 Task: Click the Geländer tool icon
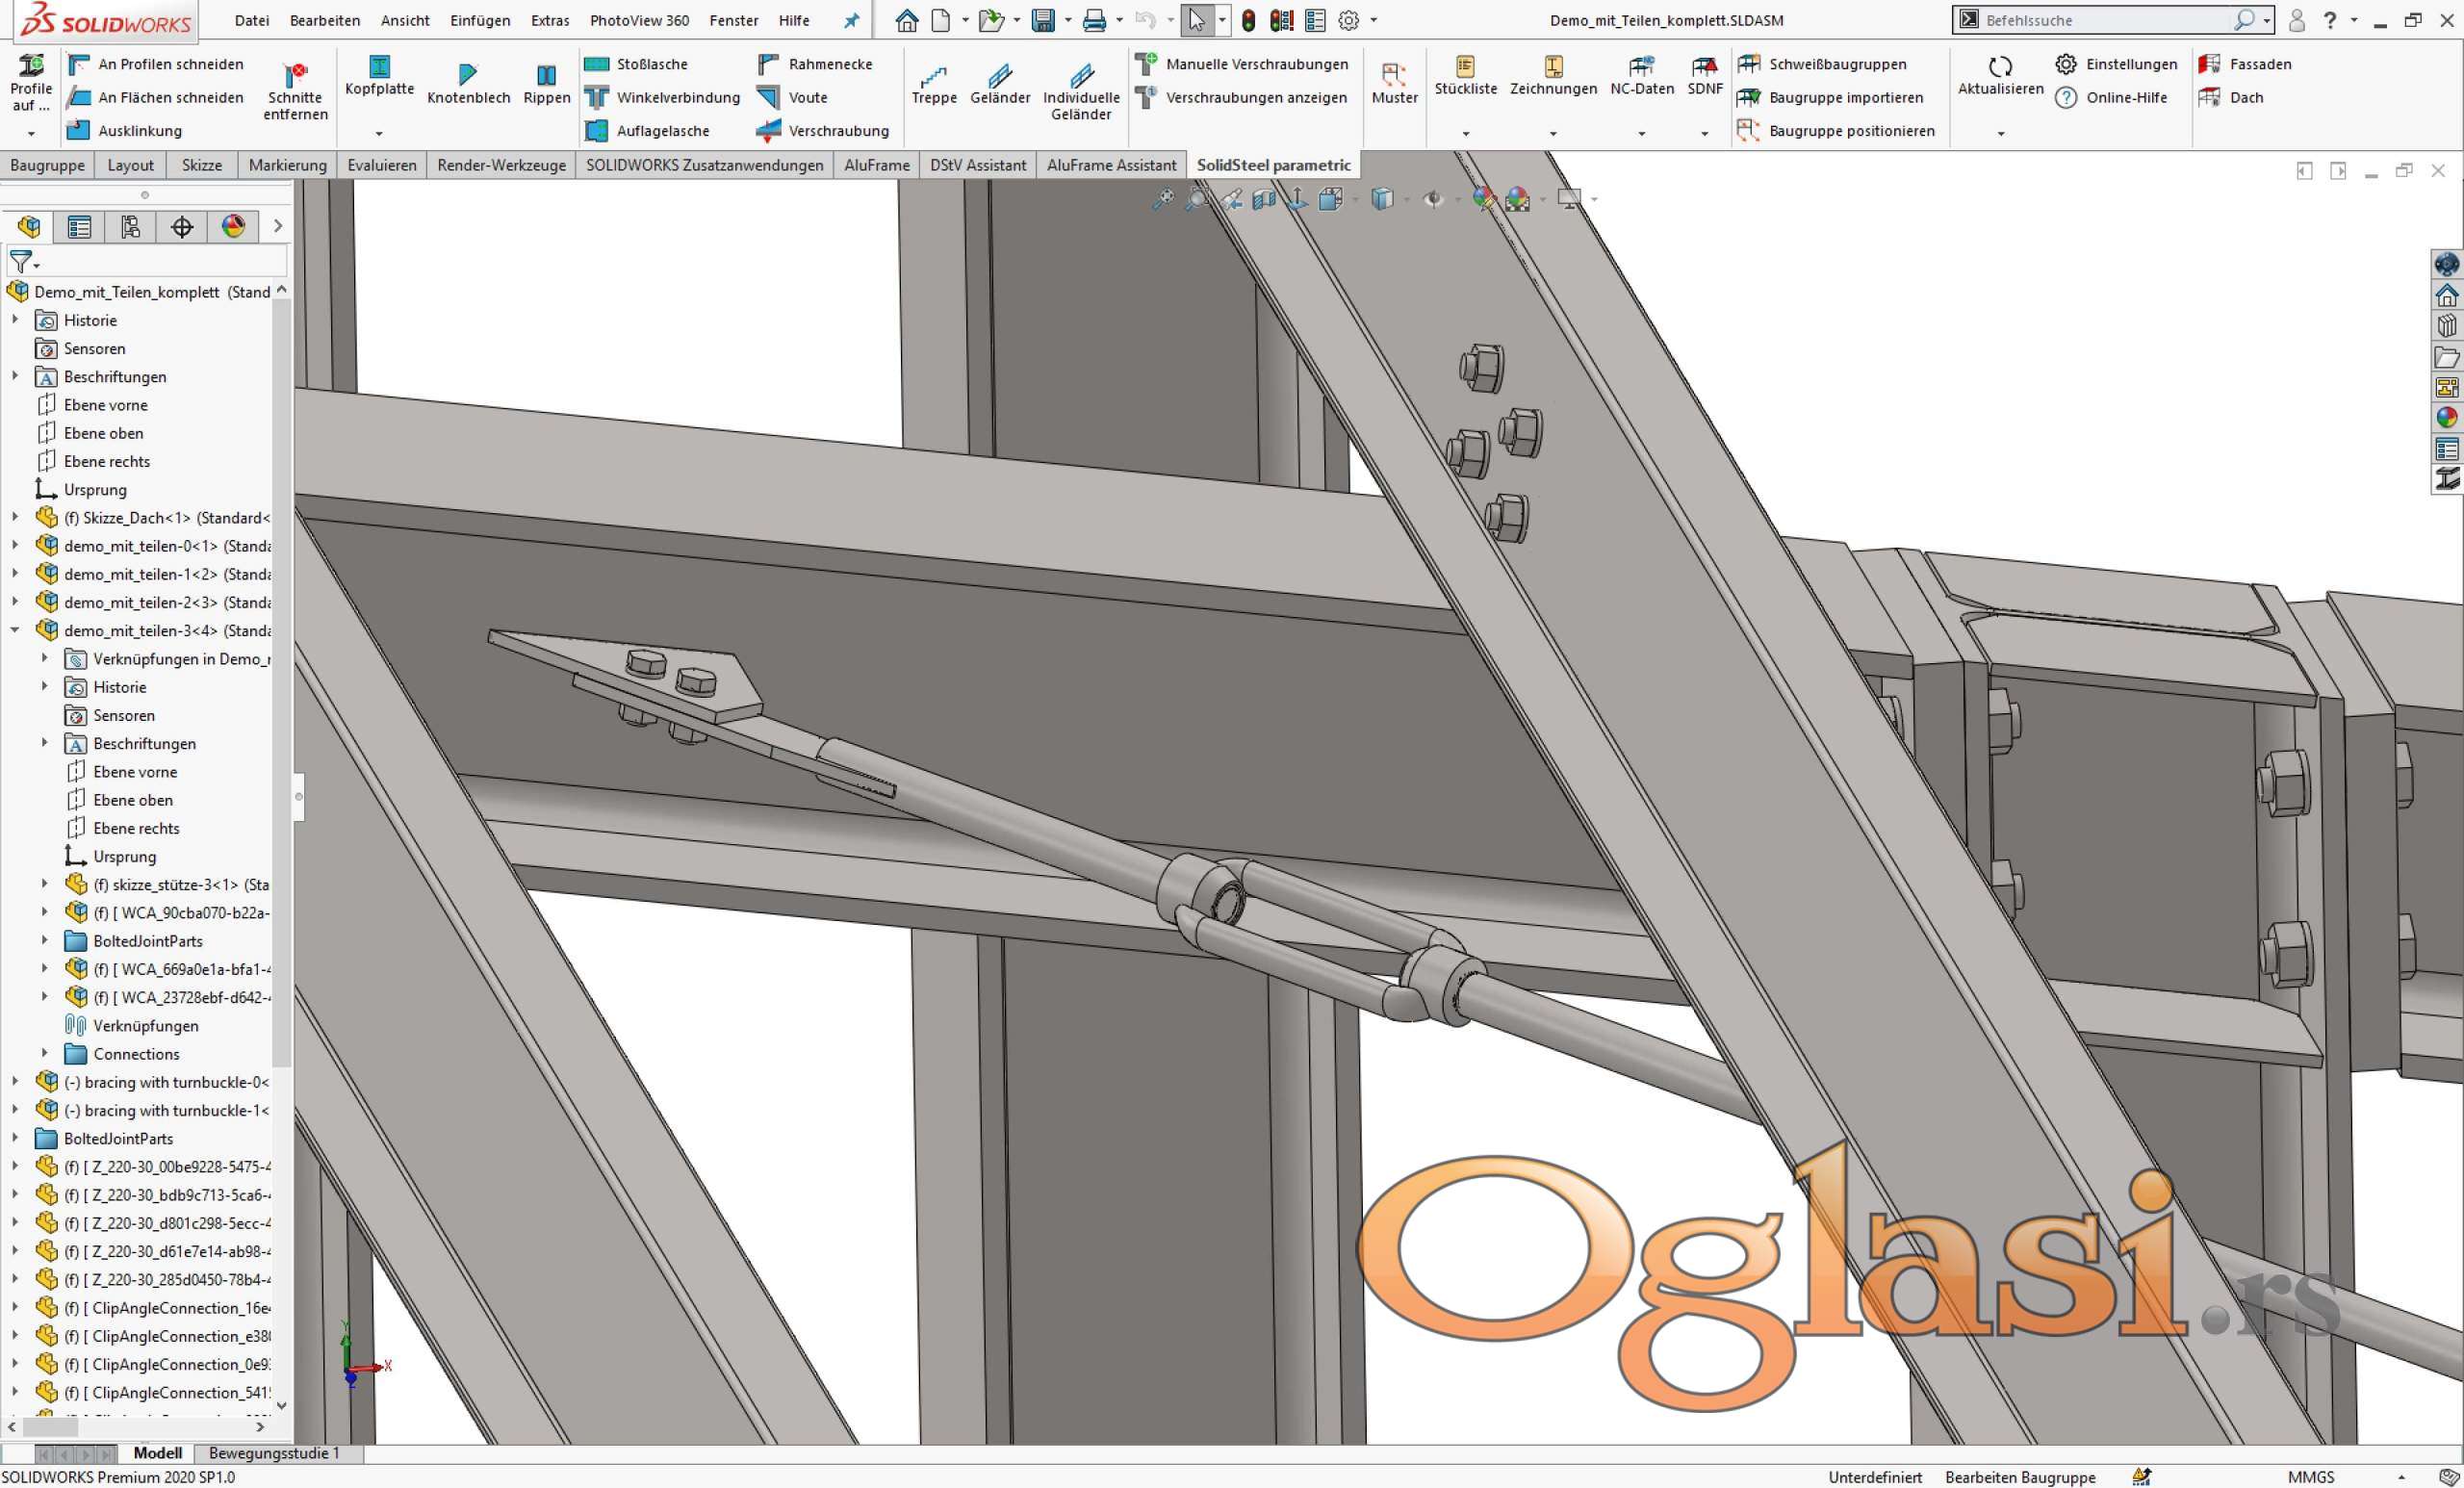pos(999,74)
